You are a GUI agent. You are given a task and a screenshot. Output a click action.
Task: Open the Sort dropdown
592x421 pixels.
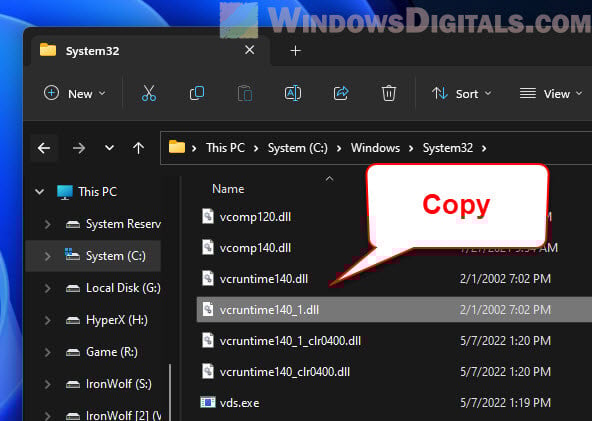(461, 93)
